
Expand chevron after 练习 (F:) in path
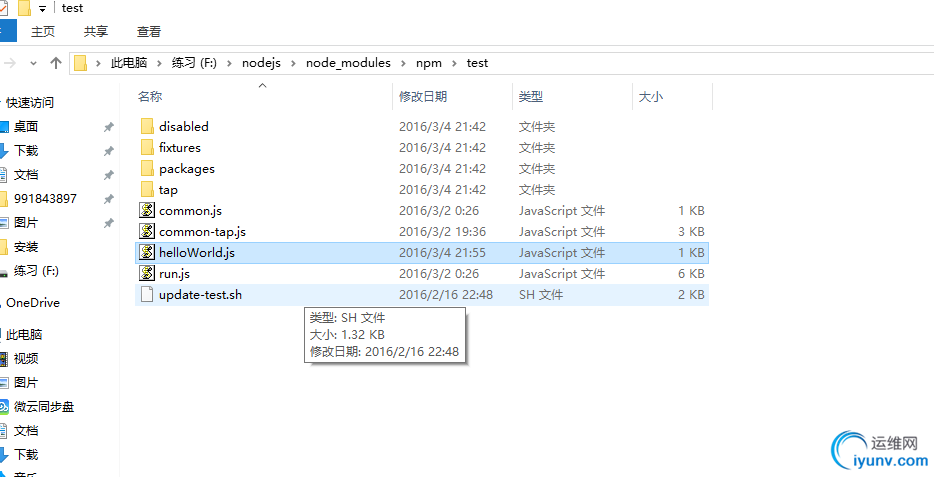point(229,63)
